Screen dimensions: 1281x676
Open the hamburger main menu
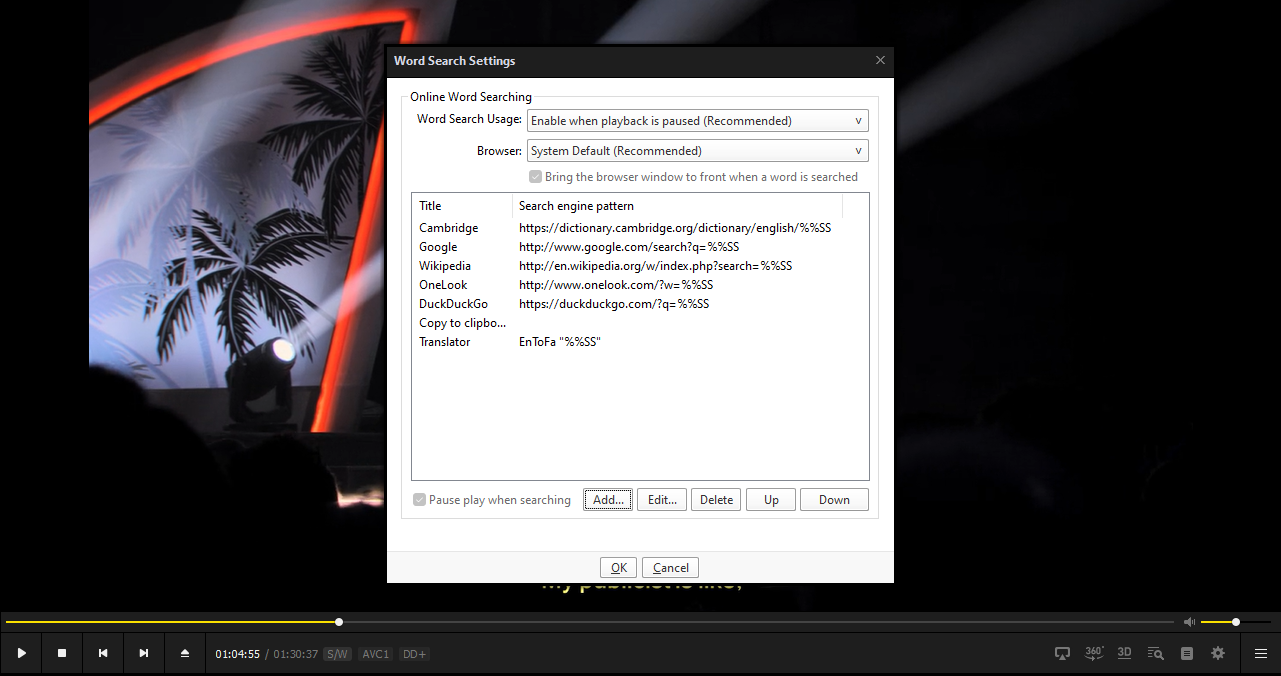pos(1261,653)
